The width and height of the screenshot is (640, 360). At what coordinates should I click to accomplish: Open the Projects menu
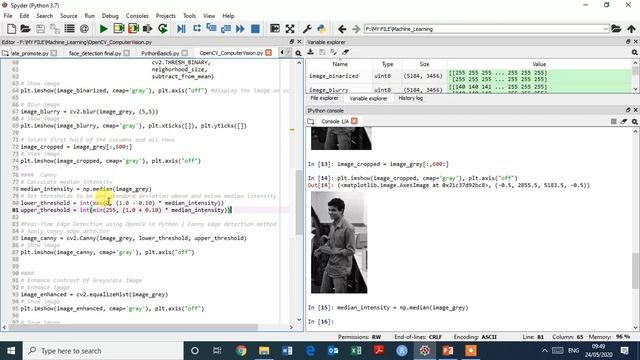coord(166,16)
